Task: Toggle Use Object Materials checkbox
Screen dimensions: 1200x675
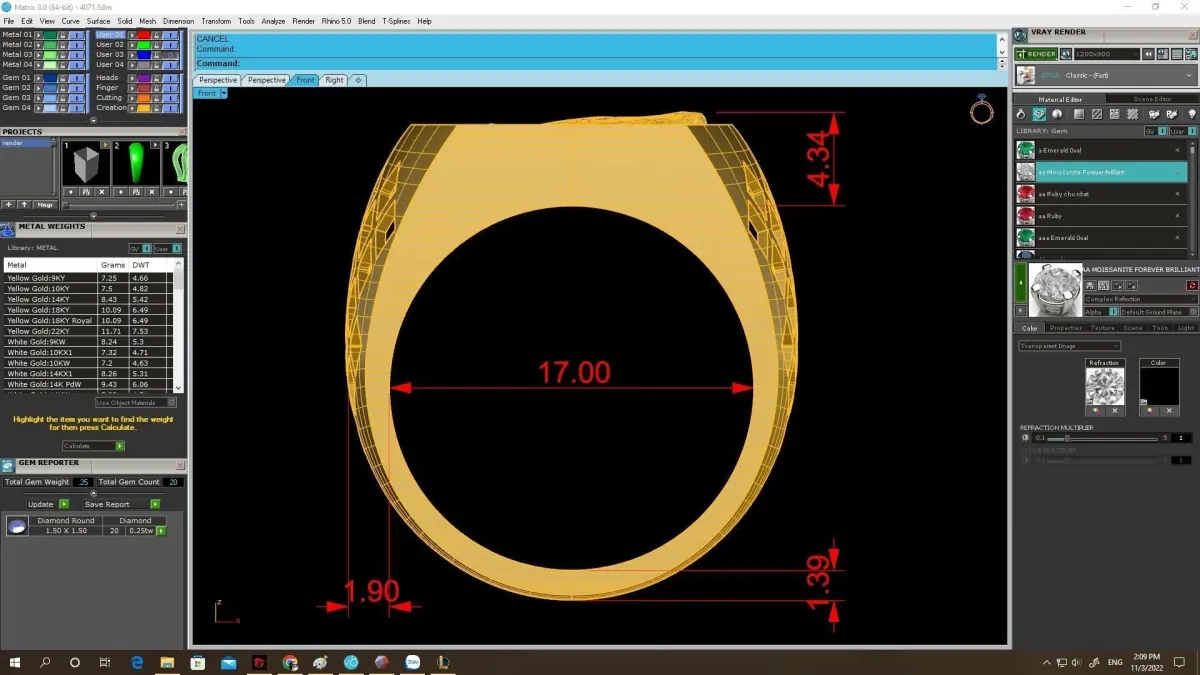Action: coord(171,403)
